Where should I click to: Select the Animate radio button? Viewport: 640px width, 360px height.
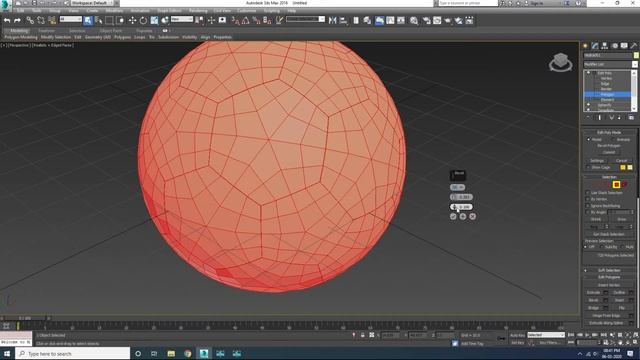coord(613,140)
